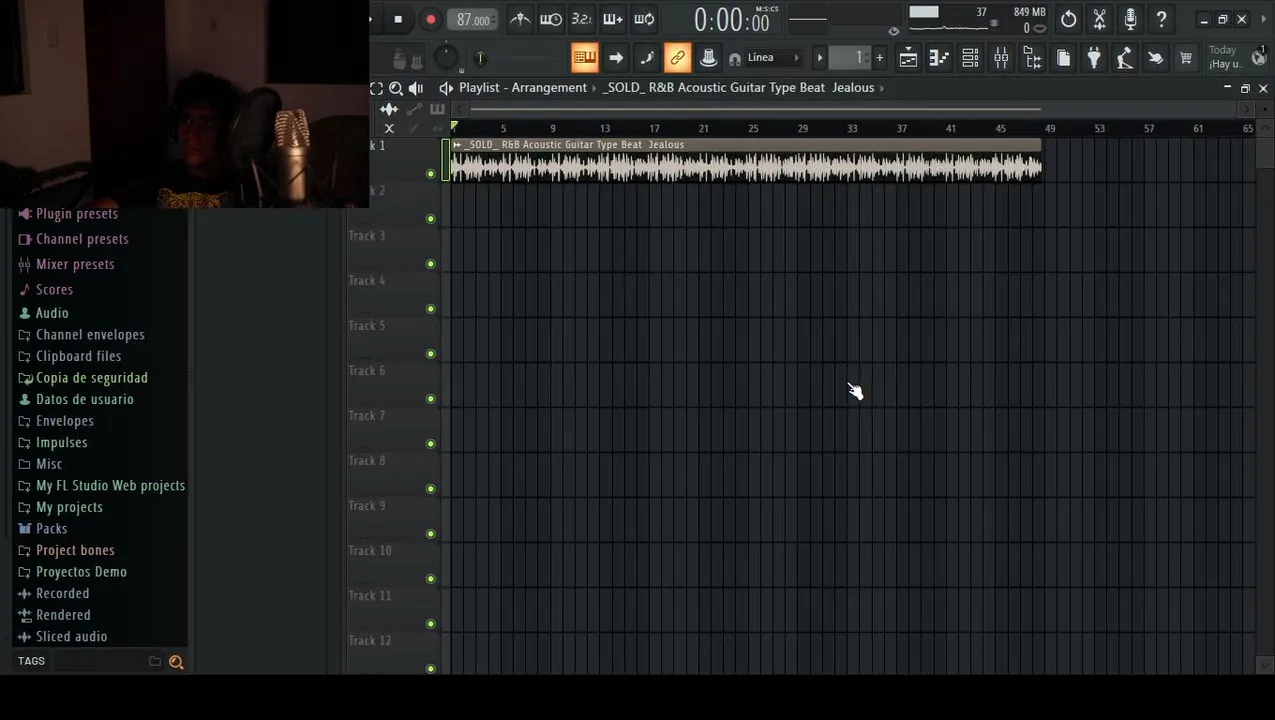Add new pattern with plus button
Image resolution: width=1275 pixels, height=720 pixels.
coord(880,58)
